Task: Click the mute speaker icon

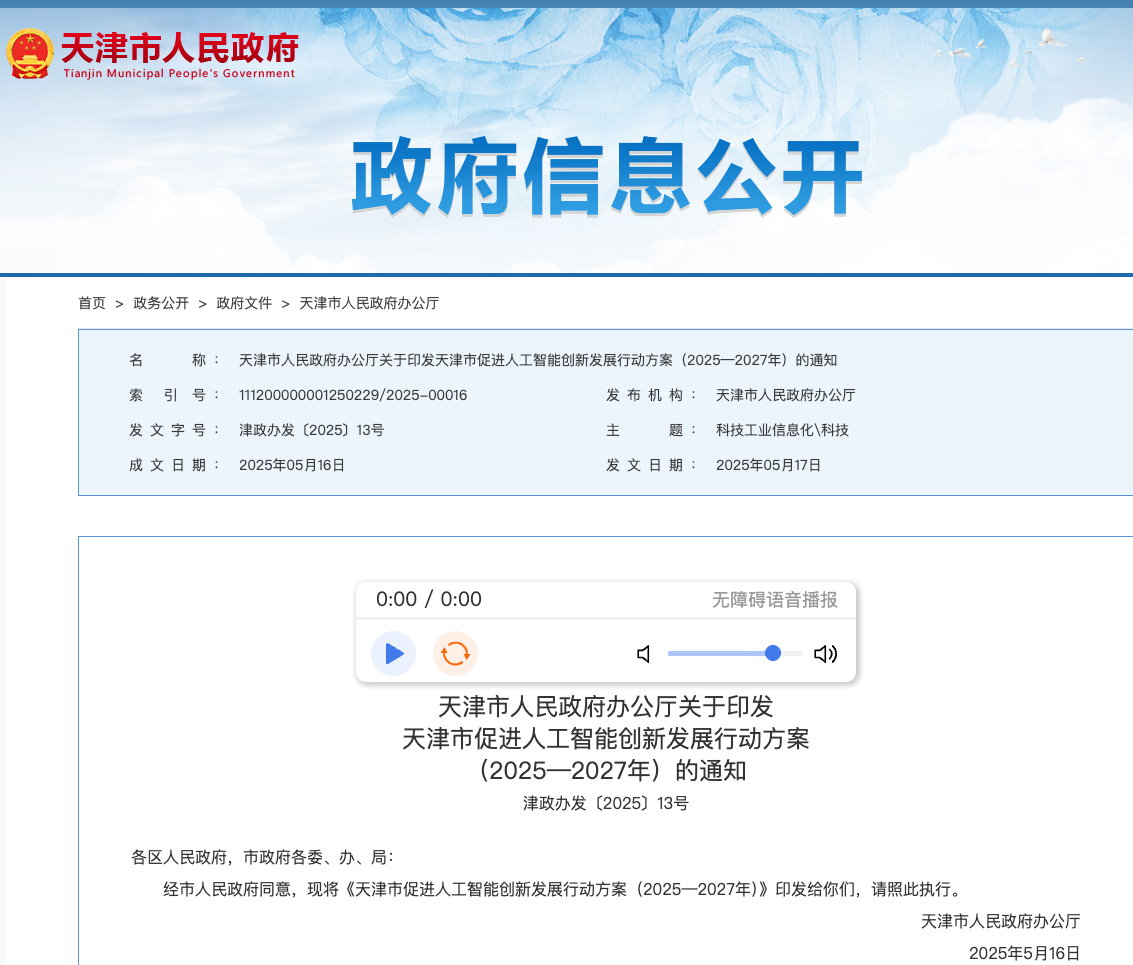Action: [643, 653]
